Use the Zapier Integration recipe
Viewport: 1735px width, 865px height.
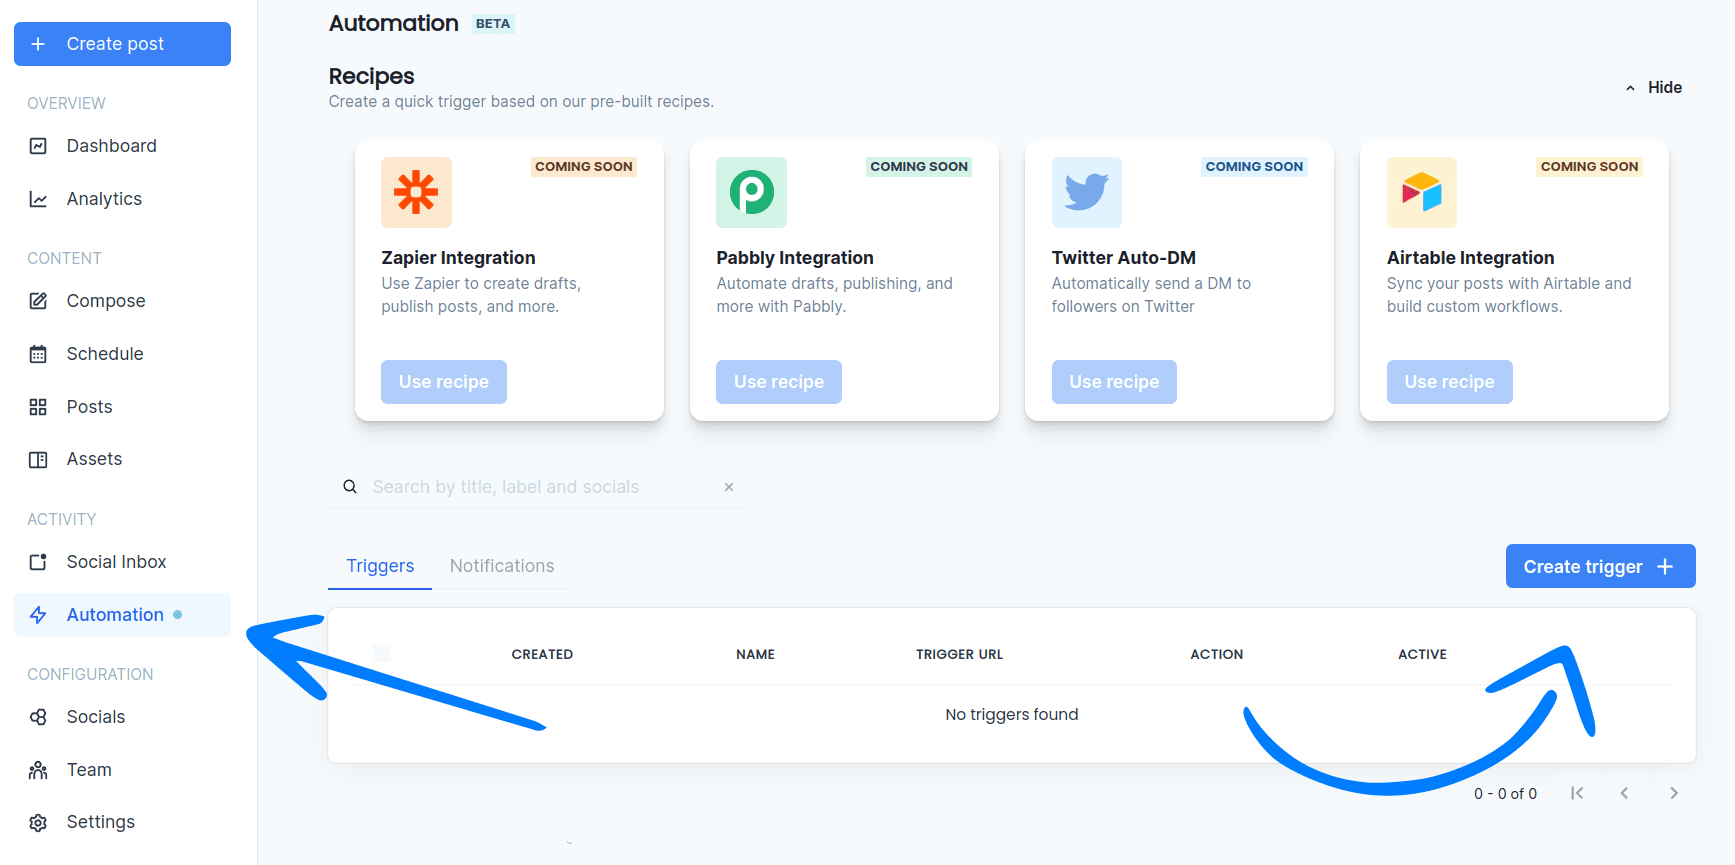coord(444,382)
